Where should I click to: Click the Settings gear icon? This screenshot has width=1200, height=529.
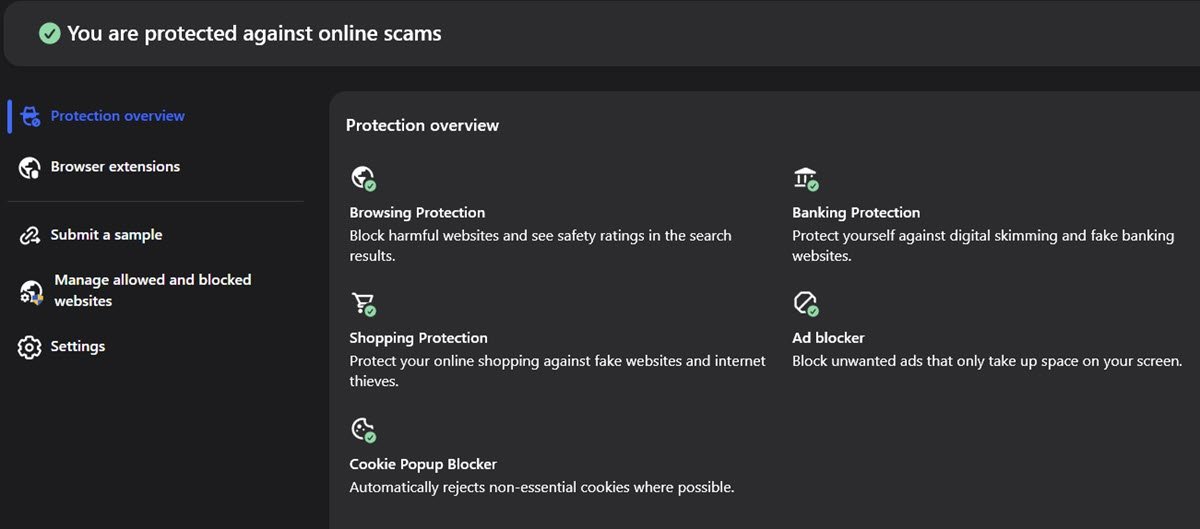coord(30,347)
